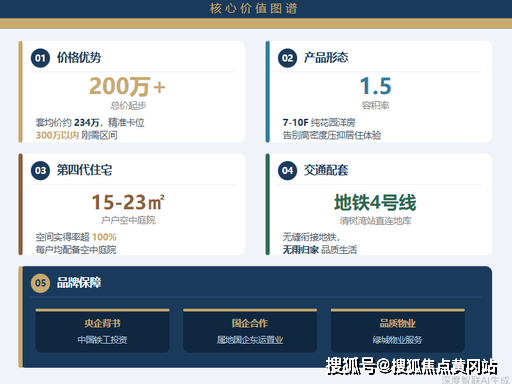Viewport: 512px width, 384px height.
Task: Select the 央企背书 brand card
Action: coord(102,331)
